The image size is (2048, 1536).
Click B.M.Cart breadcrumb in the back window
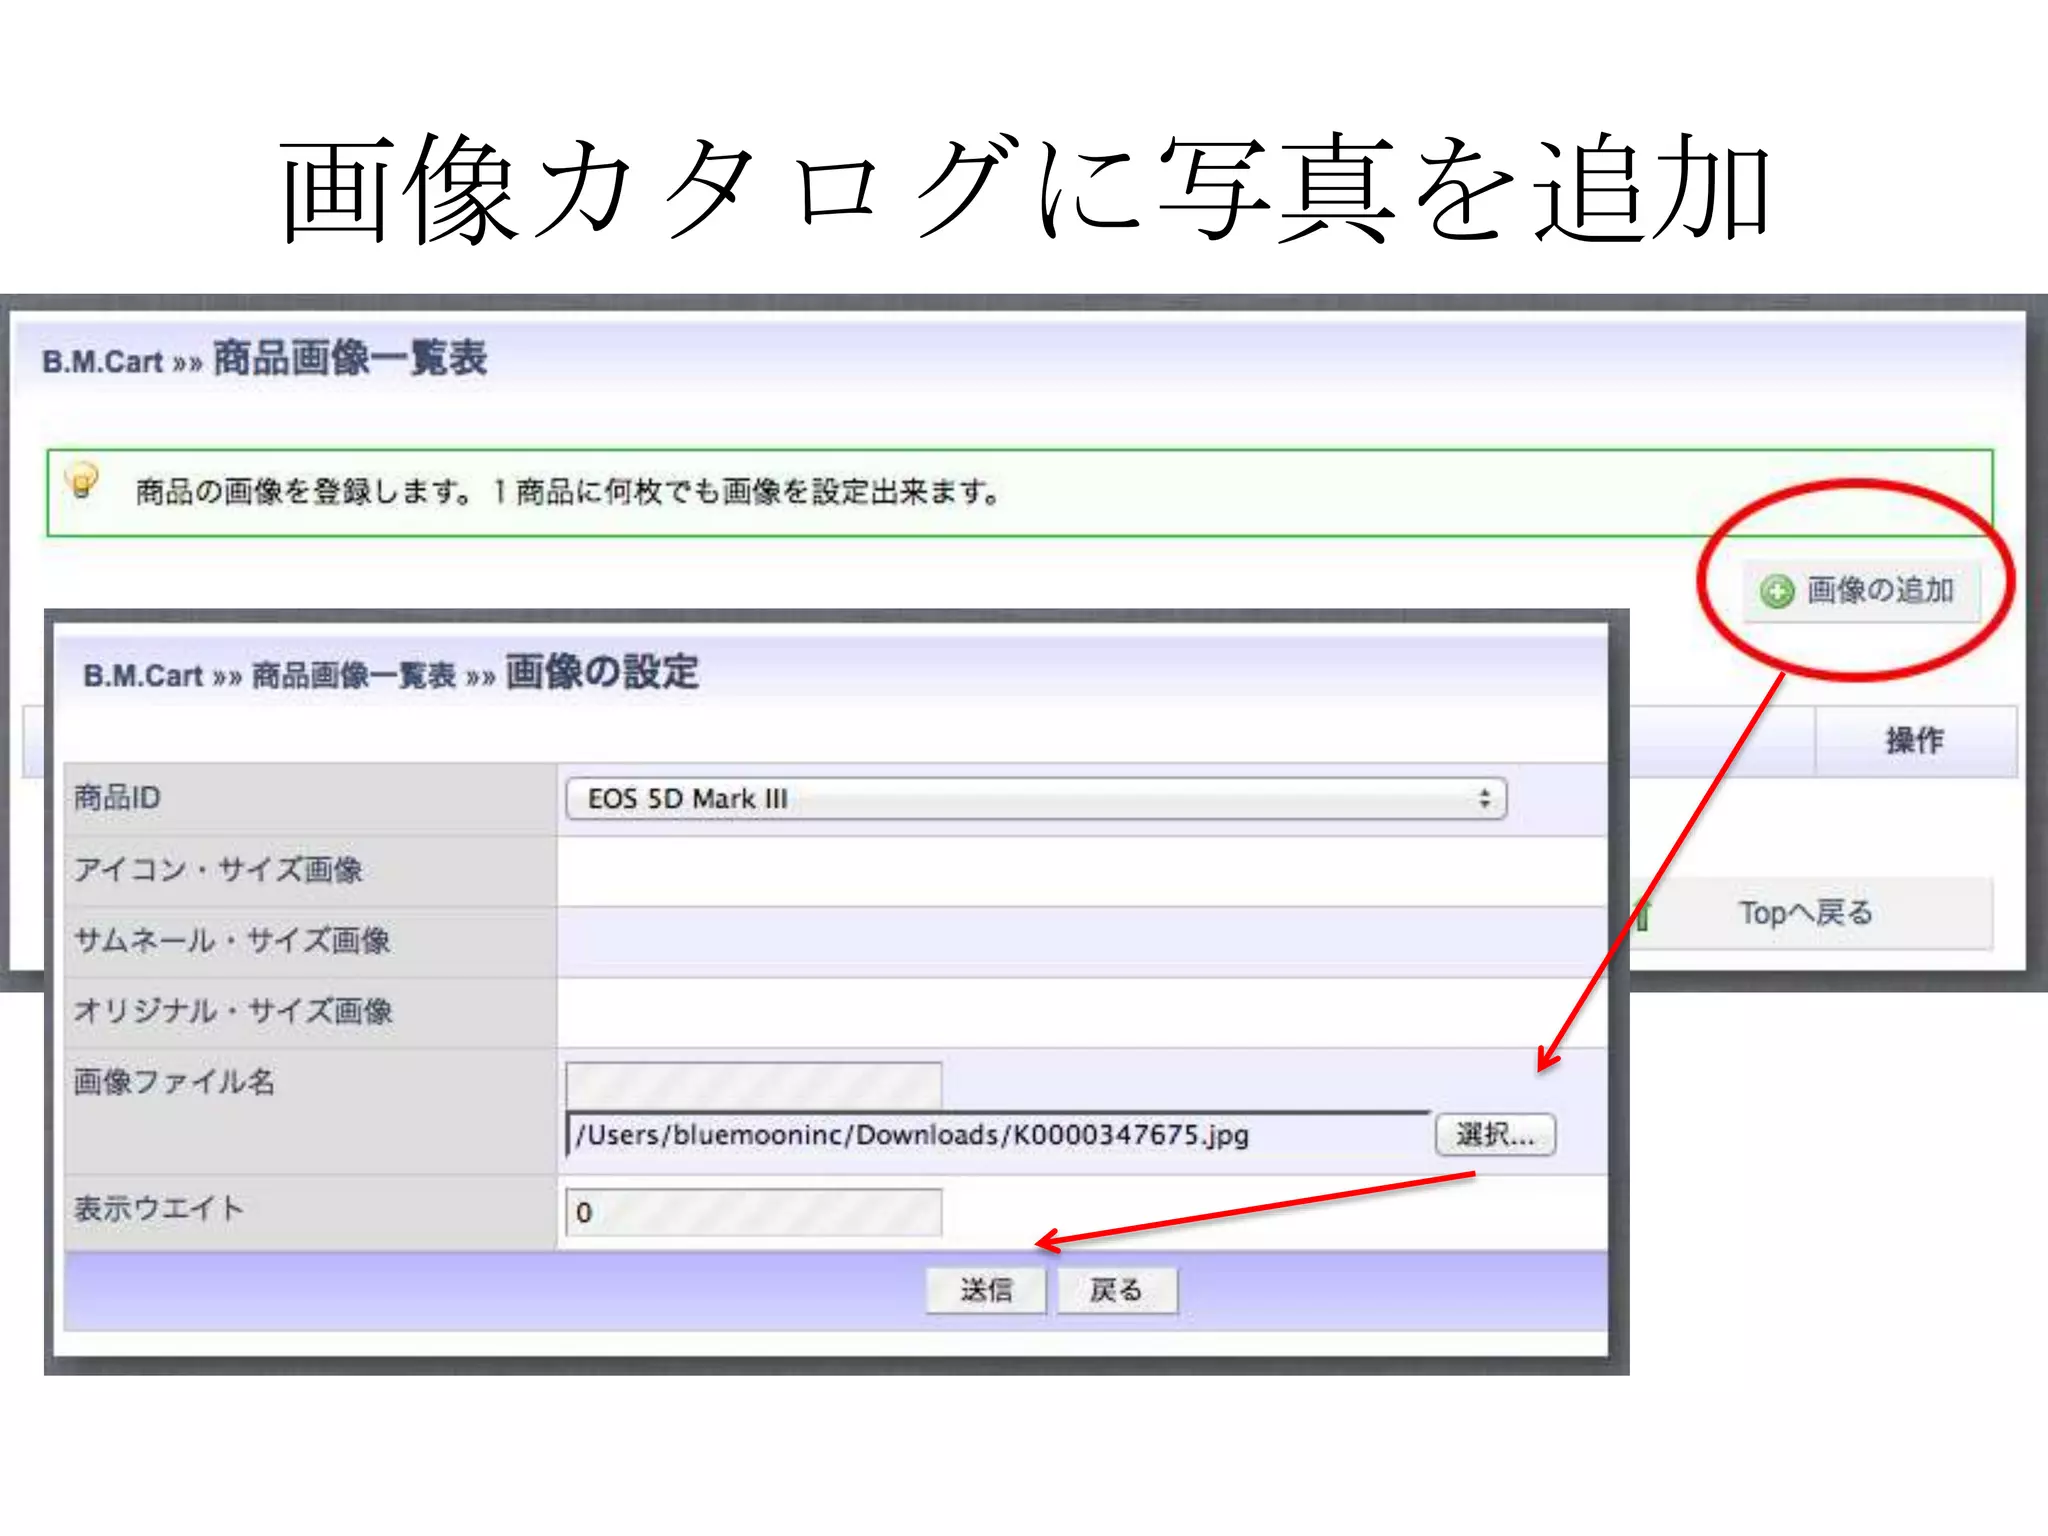[x=102, y=361]
